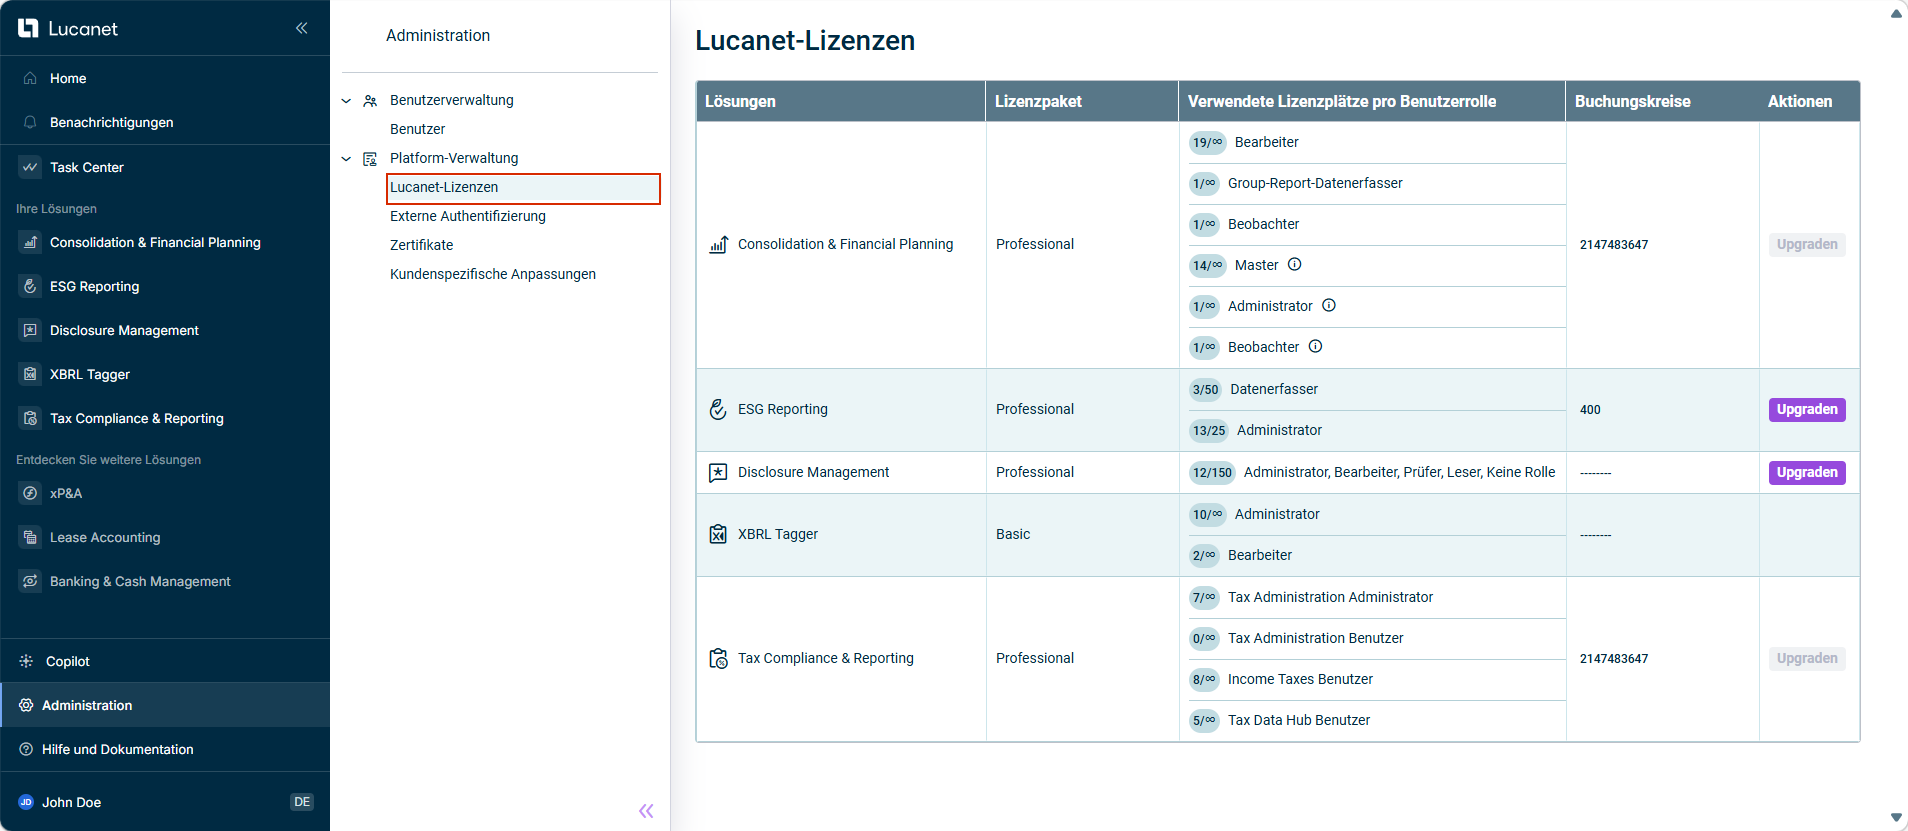1908x831 pixels.
Task: Click the scrollbar down arrow
Action: pyautogui.click(x=1896, y=817)
